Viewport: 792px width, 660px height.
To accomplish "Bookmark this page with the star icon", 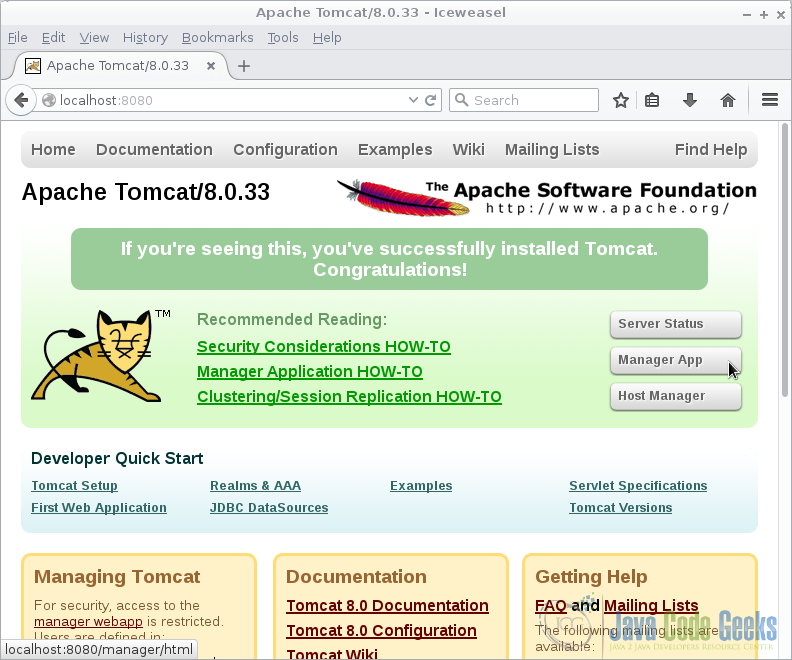I will pyautogui.click(x=620, y=100).
